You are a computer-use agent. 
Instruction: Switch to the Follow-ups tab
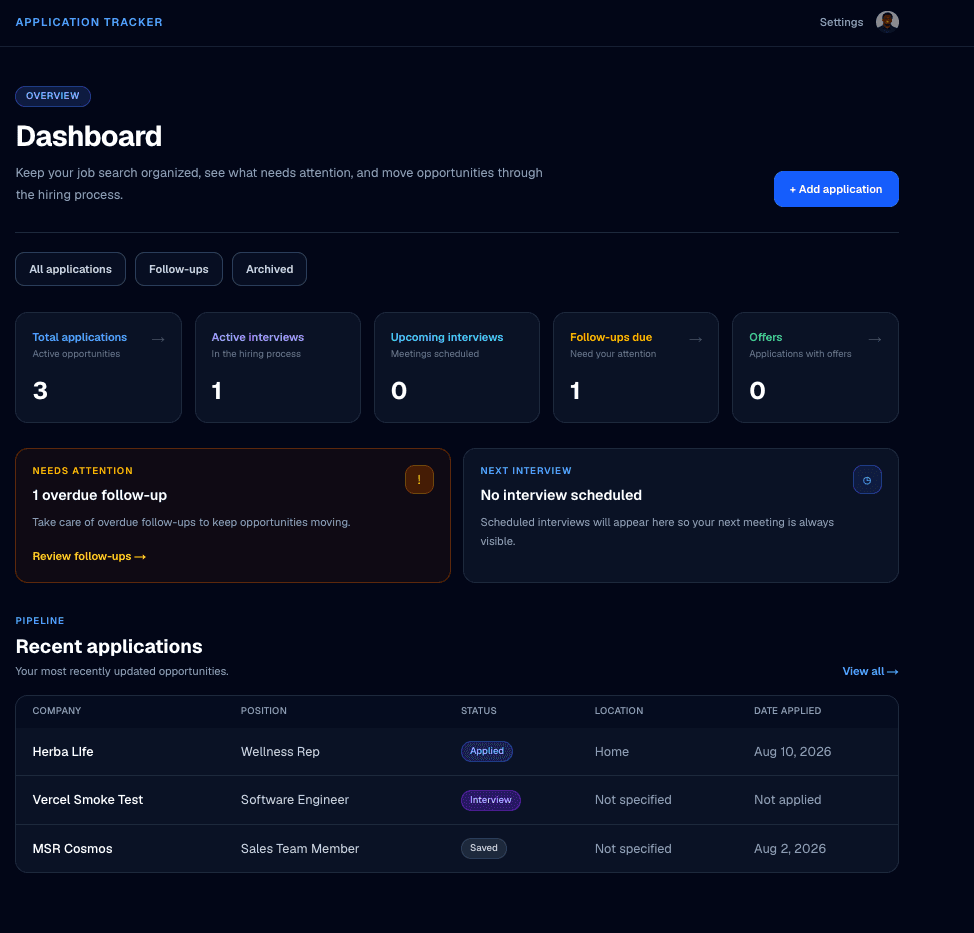click(x=179, y=269)
